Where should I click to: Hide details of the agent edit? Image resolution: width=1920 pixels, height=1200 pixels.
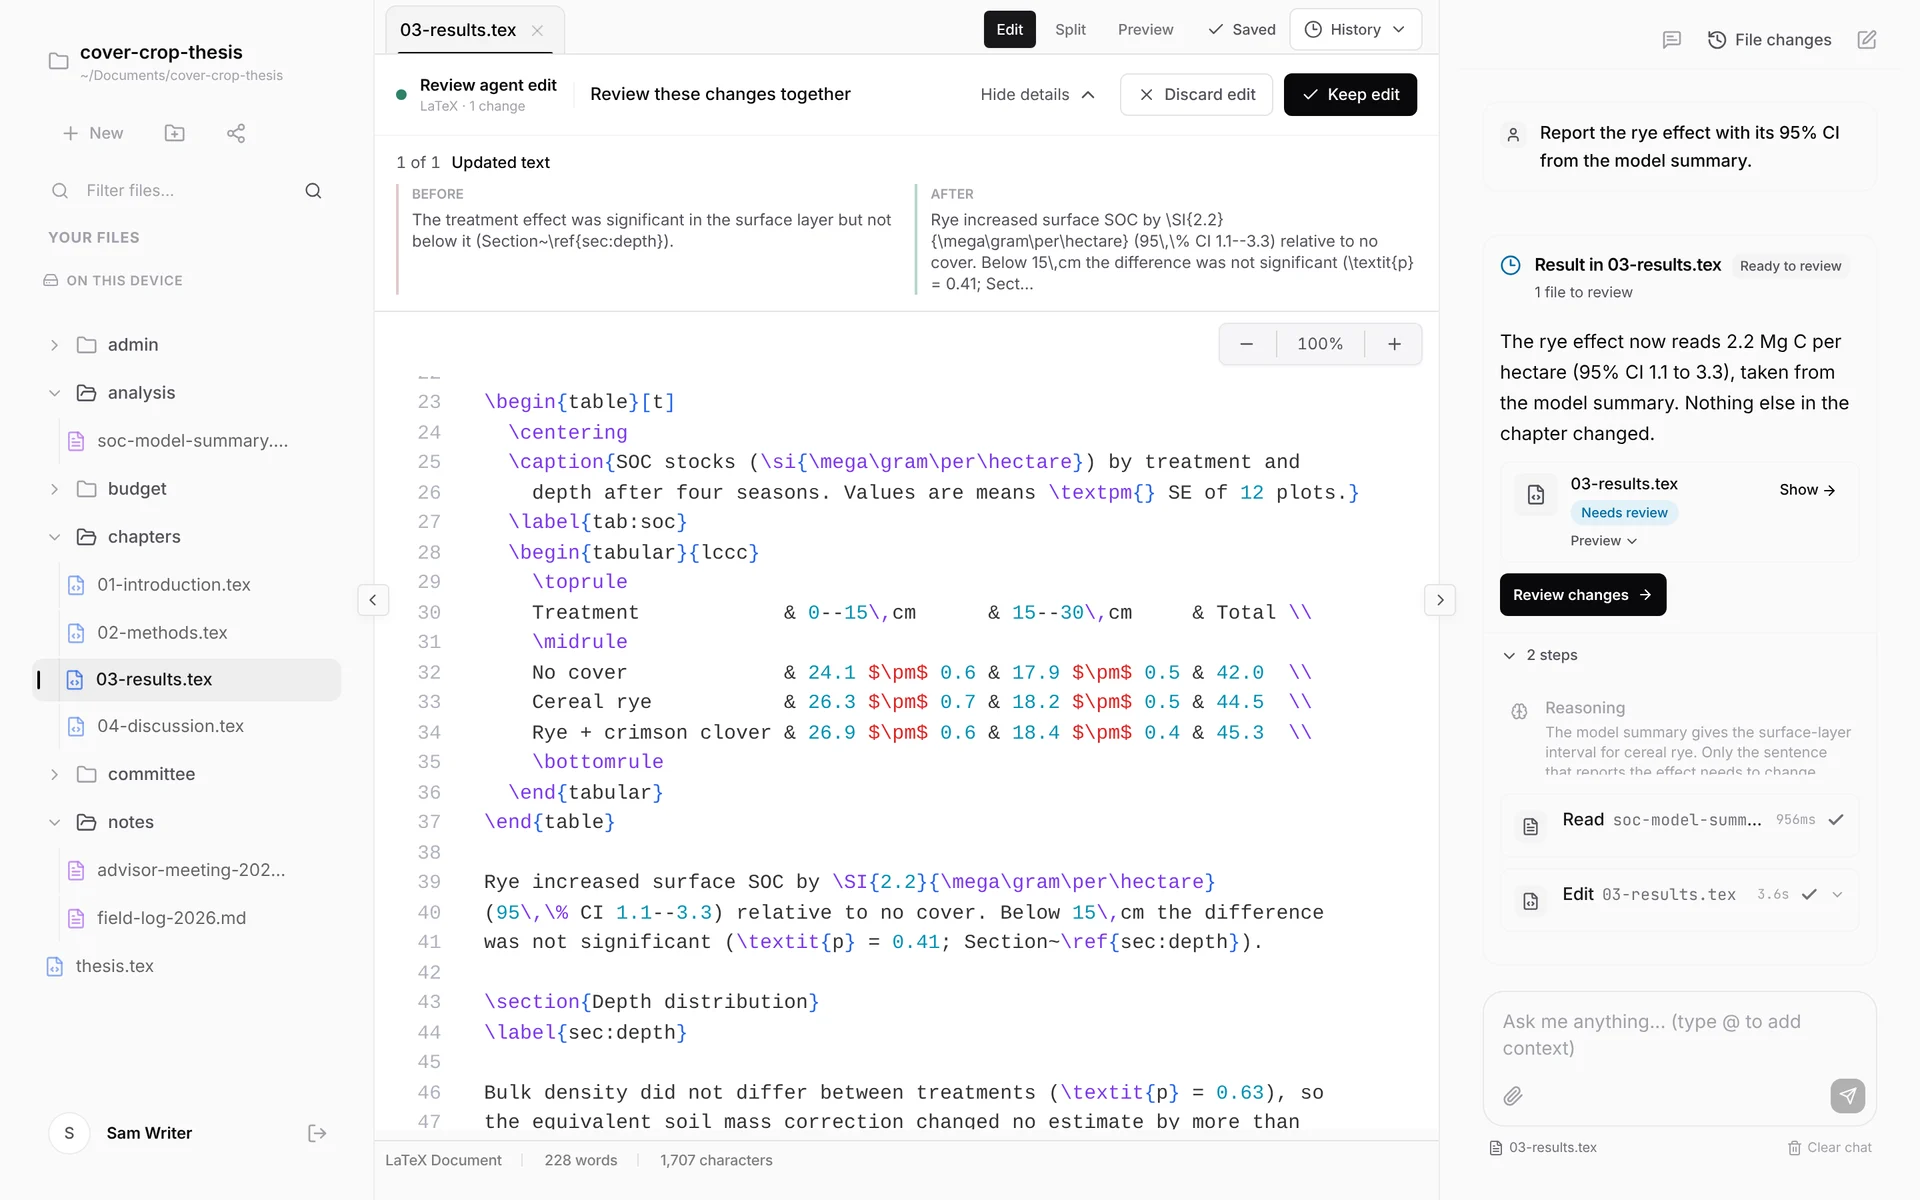click(1037, 95)
